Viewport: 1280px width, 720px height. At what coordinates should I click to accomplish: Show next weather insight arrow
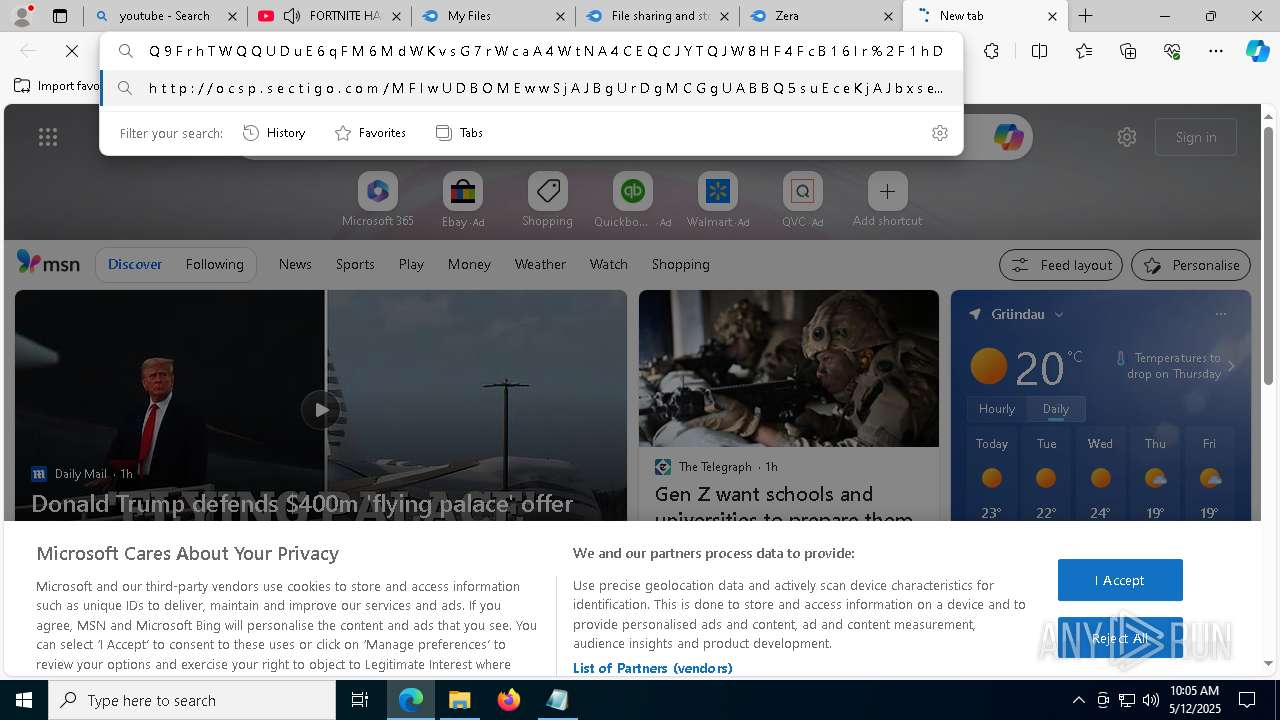coord(1231,366)
